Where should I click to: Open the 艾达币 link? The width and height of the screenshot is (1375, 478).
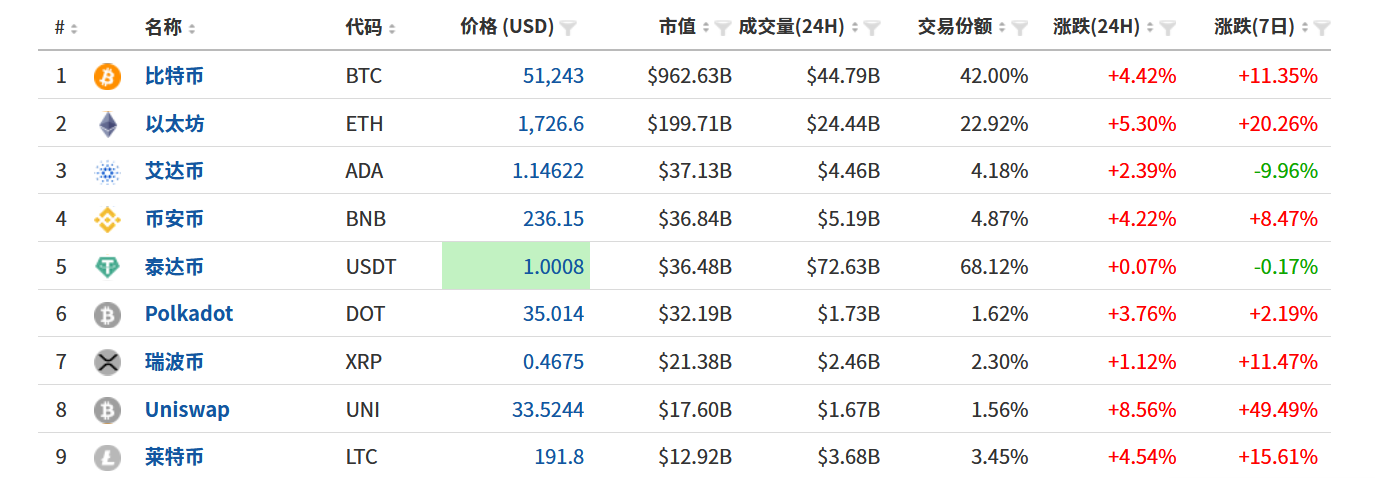[174, 171]
